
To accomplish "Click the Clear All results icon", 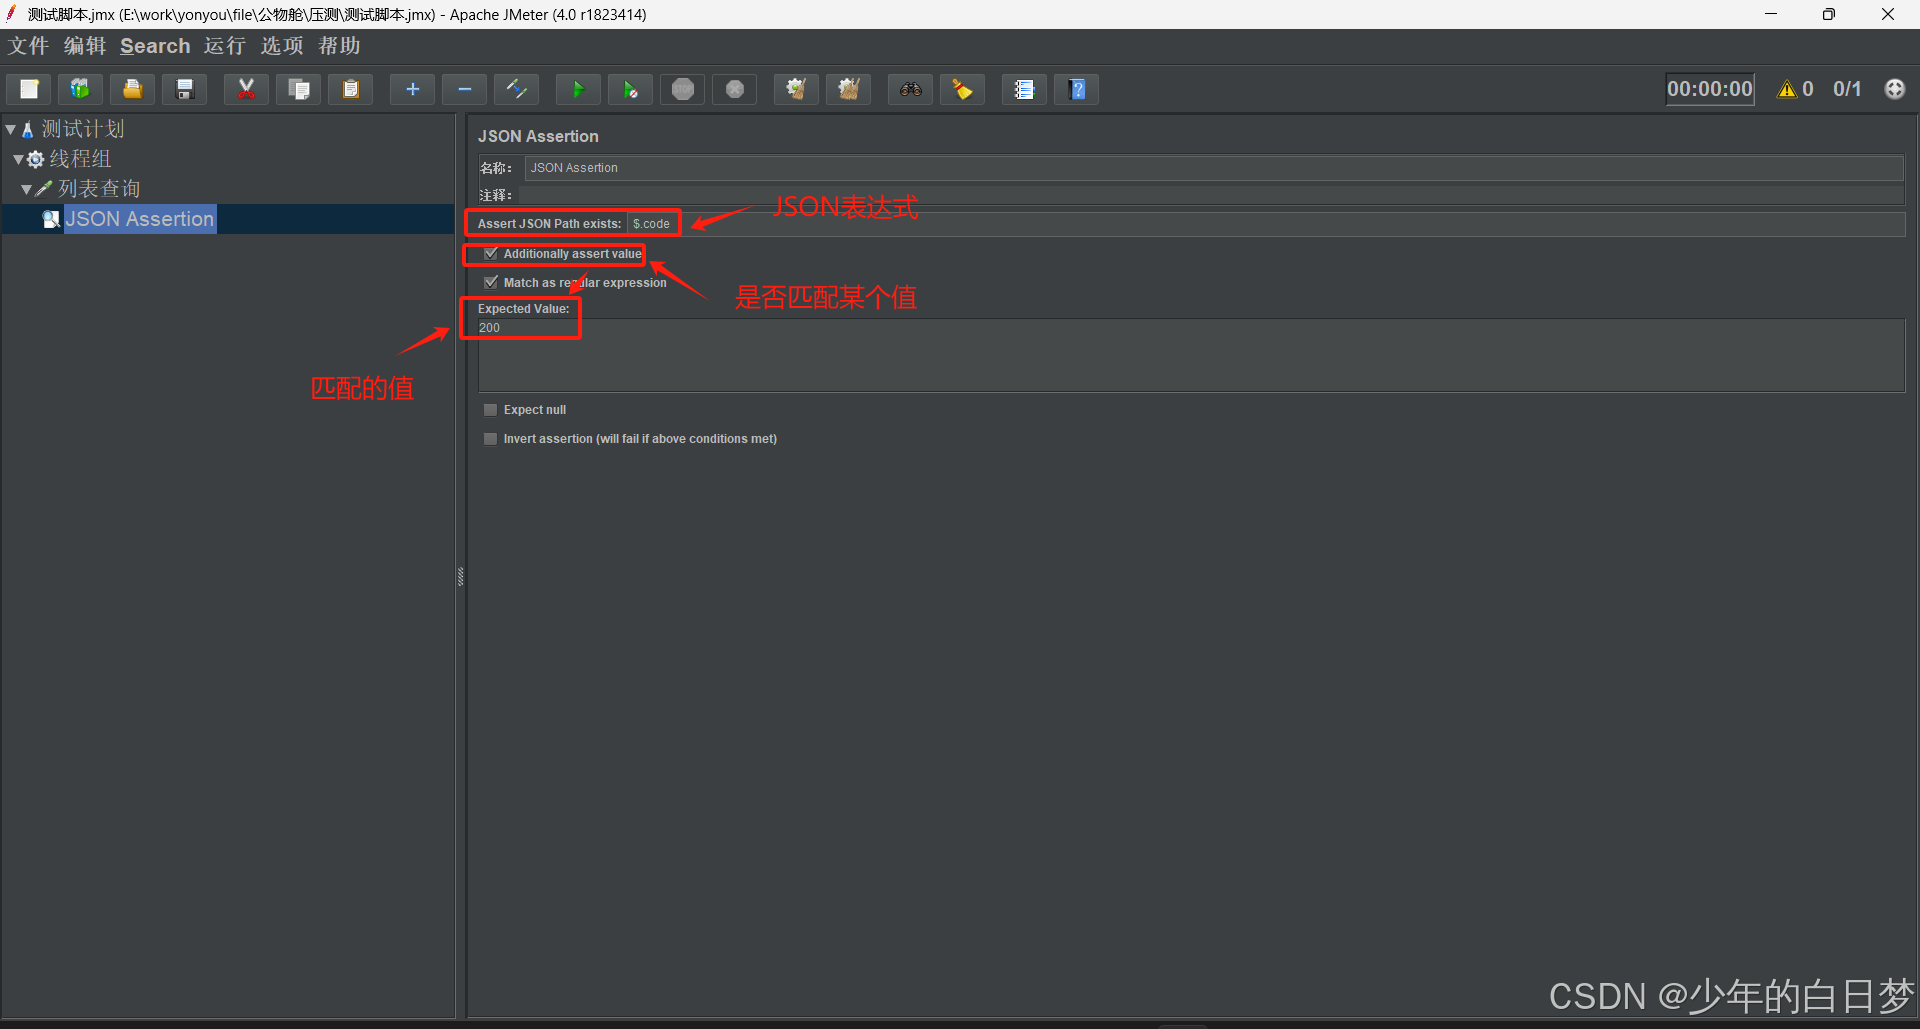I will pos(849,89).
